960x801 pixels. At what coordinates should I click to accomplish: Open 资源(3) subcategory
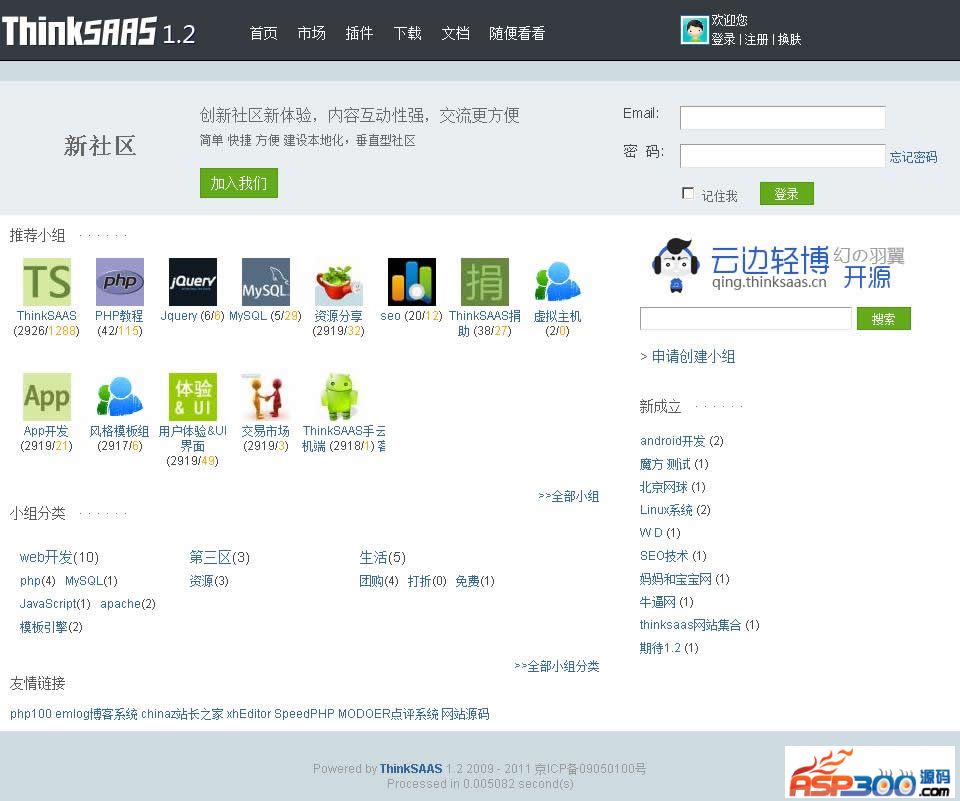209,581
